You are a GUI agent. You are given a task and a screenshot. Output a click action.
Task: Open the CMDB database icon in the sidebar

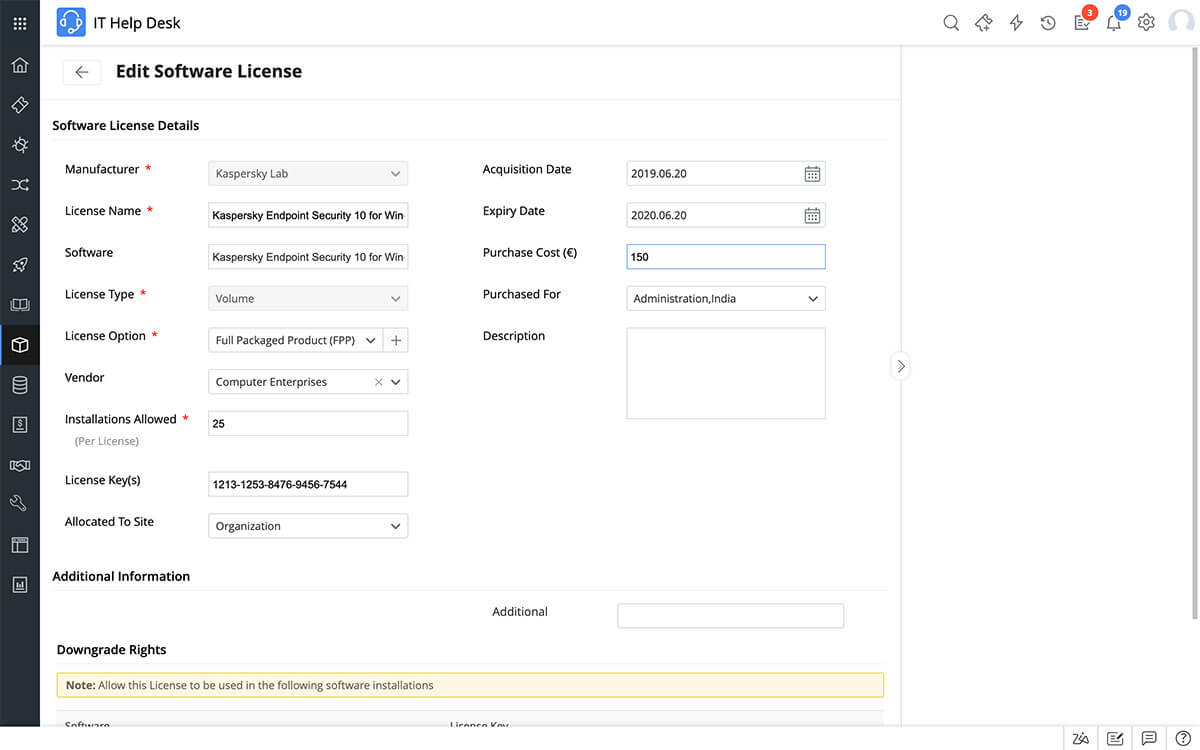point(19,384)
